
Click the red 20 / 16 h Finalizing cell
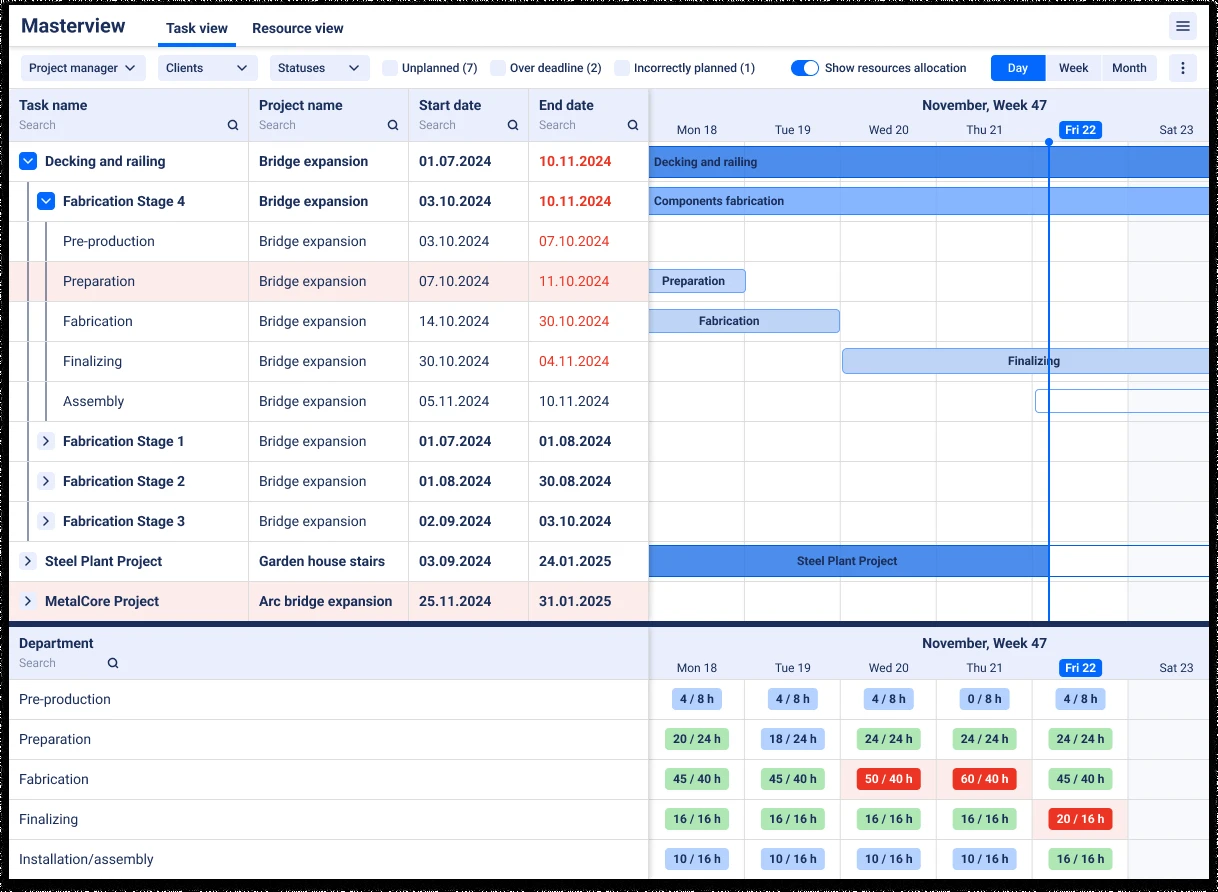point(1080,819)
